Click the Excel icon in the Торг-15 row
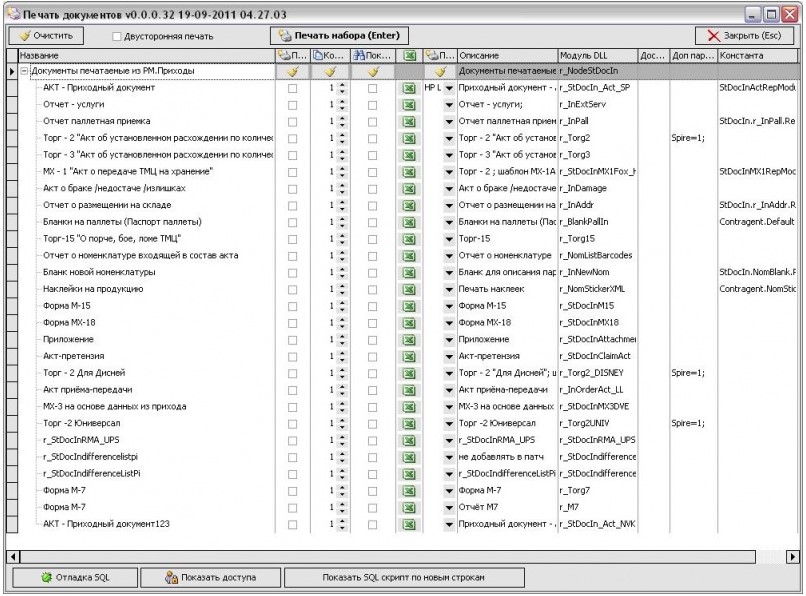The image size is (806, 596). (408, 239)
